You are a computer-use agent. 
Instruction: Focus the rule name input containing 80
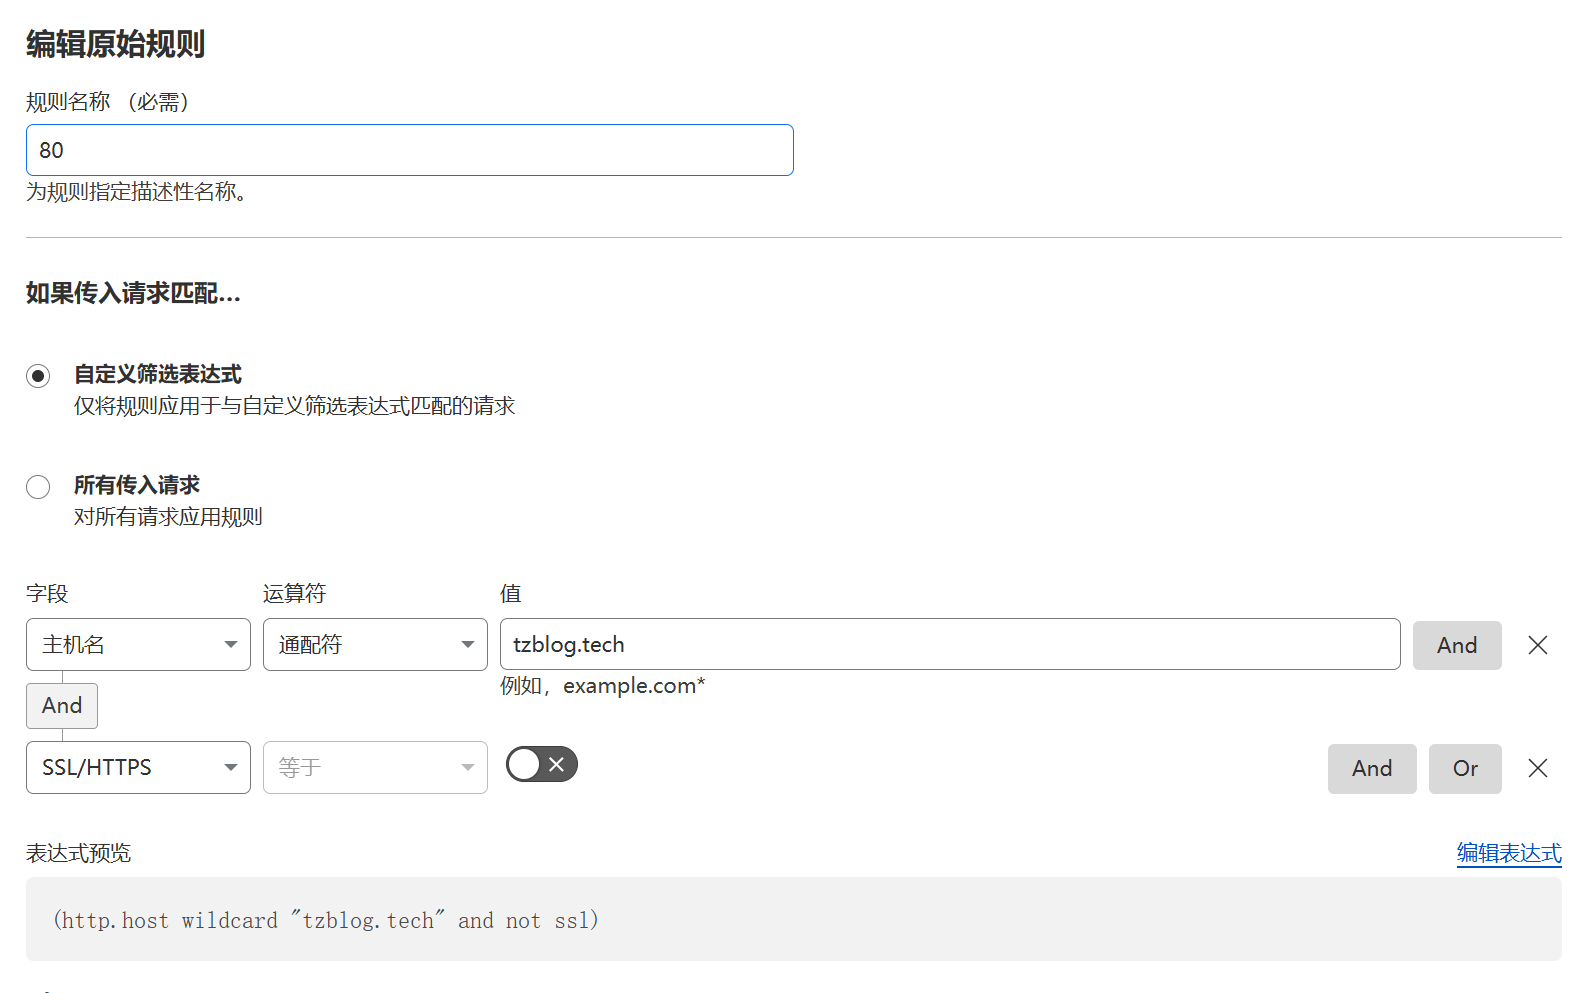pyautogui.click(x=410, y=150)
